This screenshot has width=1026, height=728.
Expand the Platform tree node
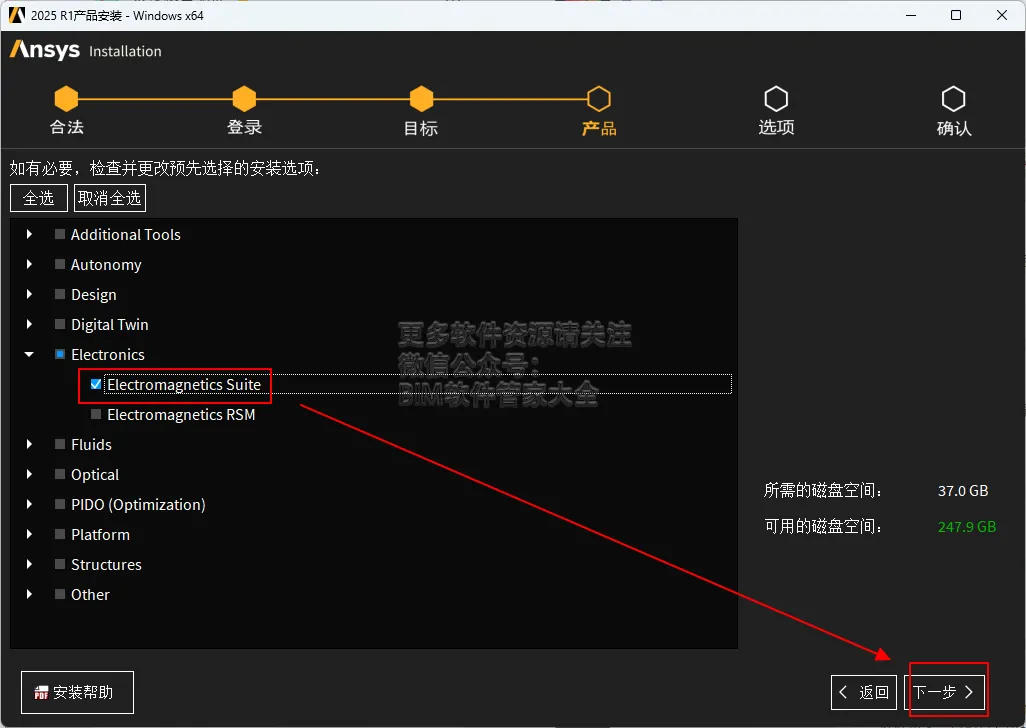point(29,534)
